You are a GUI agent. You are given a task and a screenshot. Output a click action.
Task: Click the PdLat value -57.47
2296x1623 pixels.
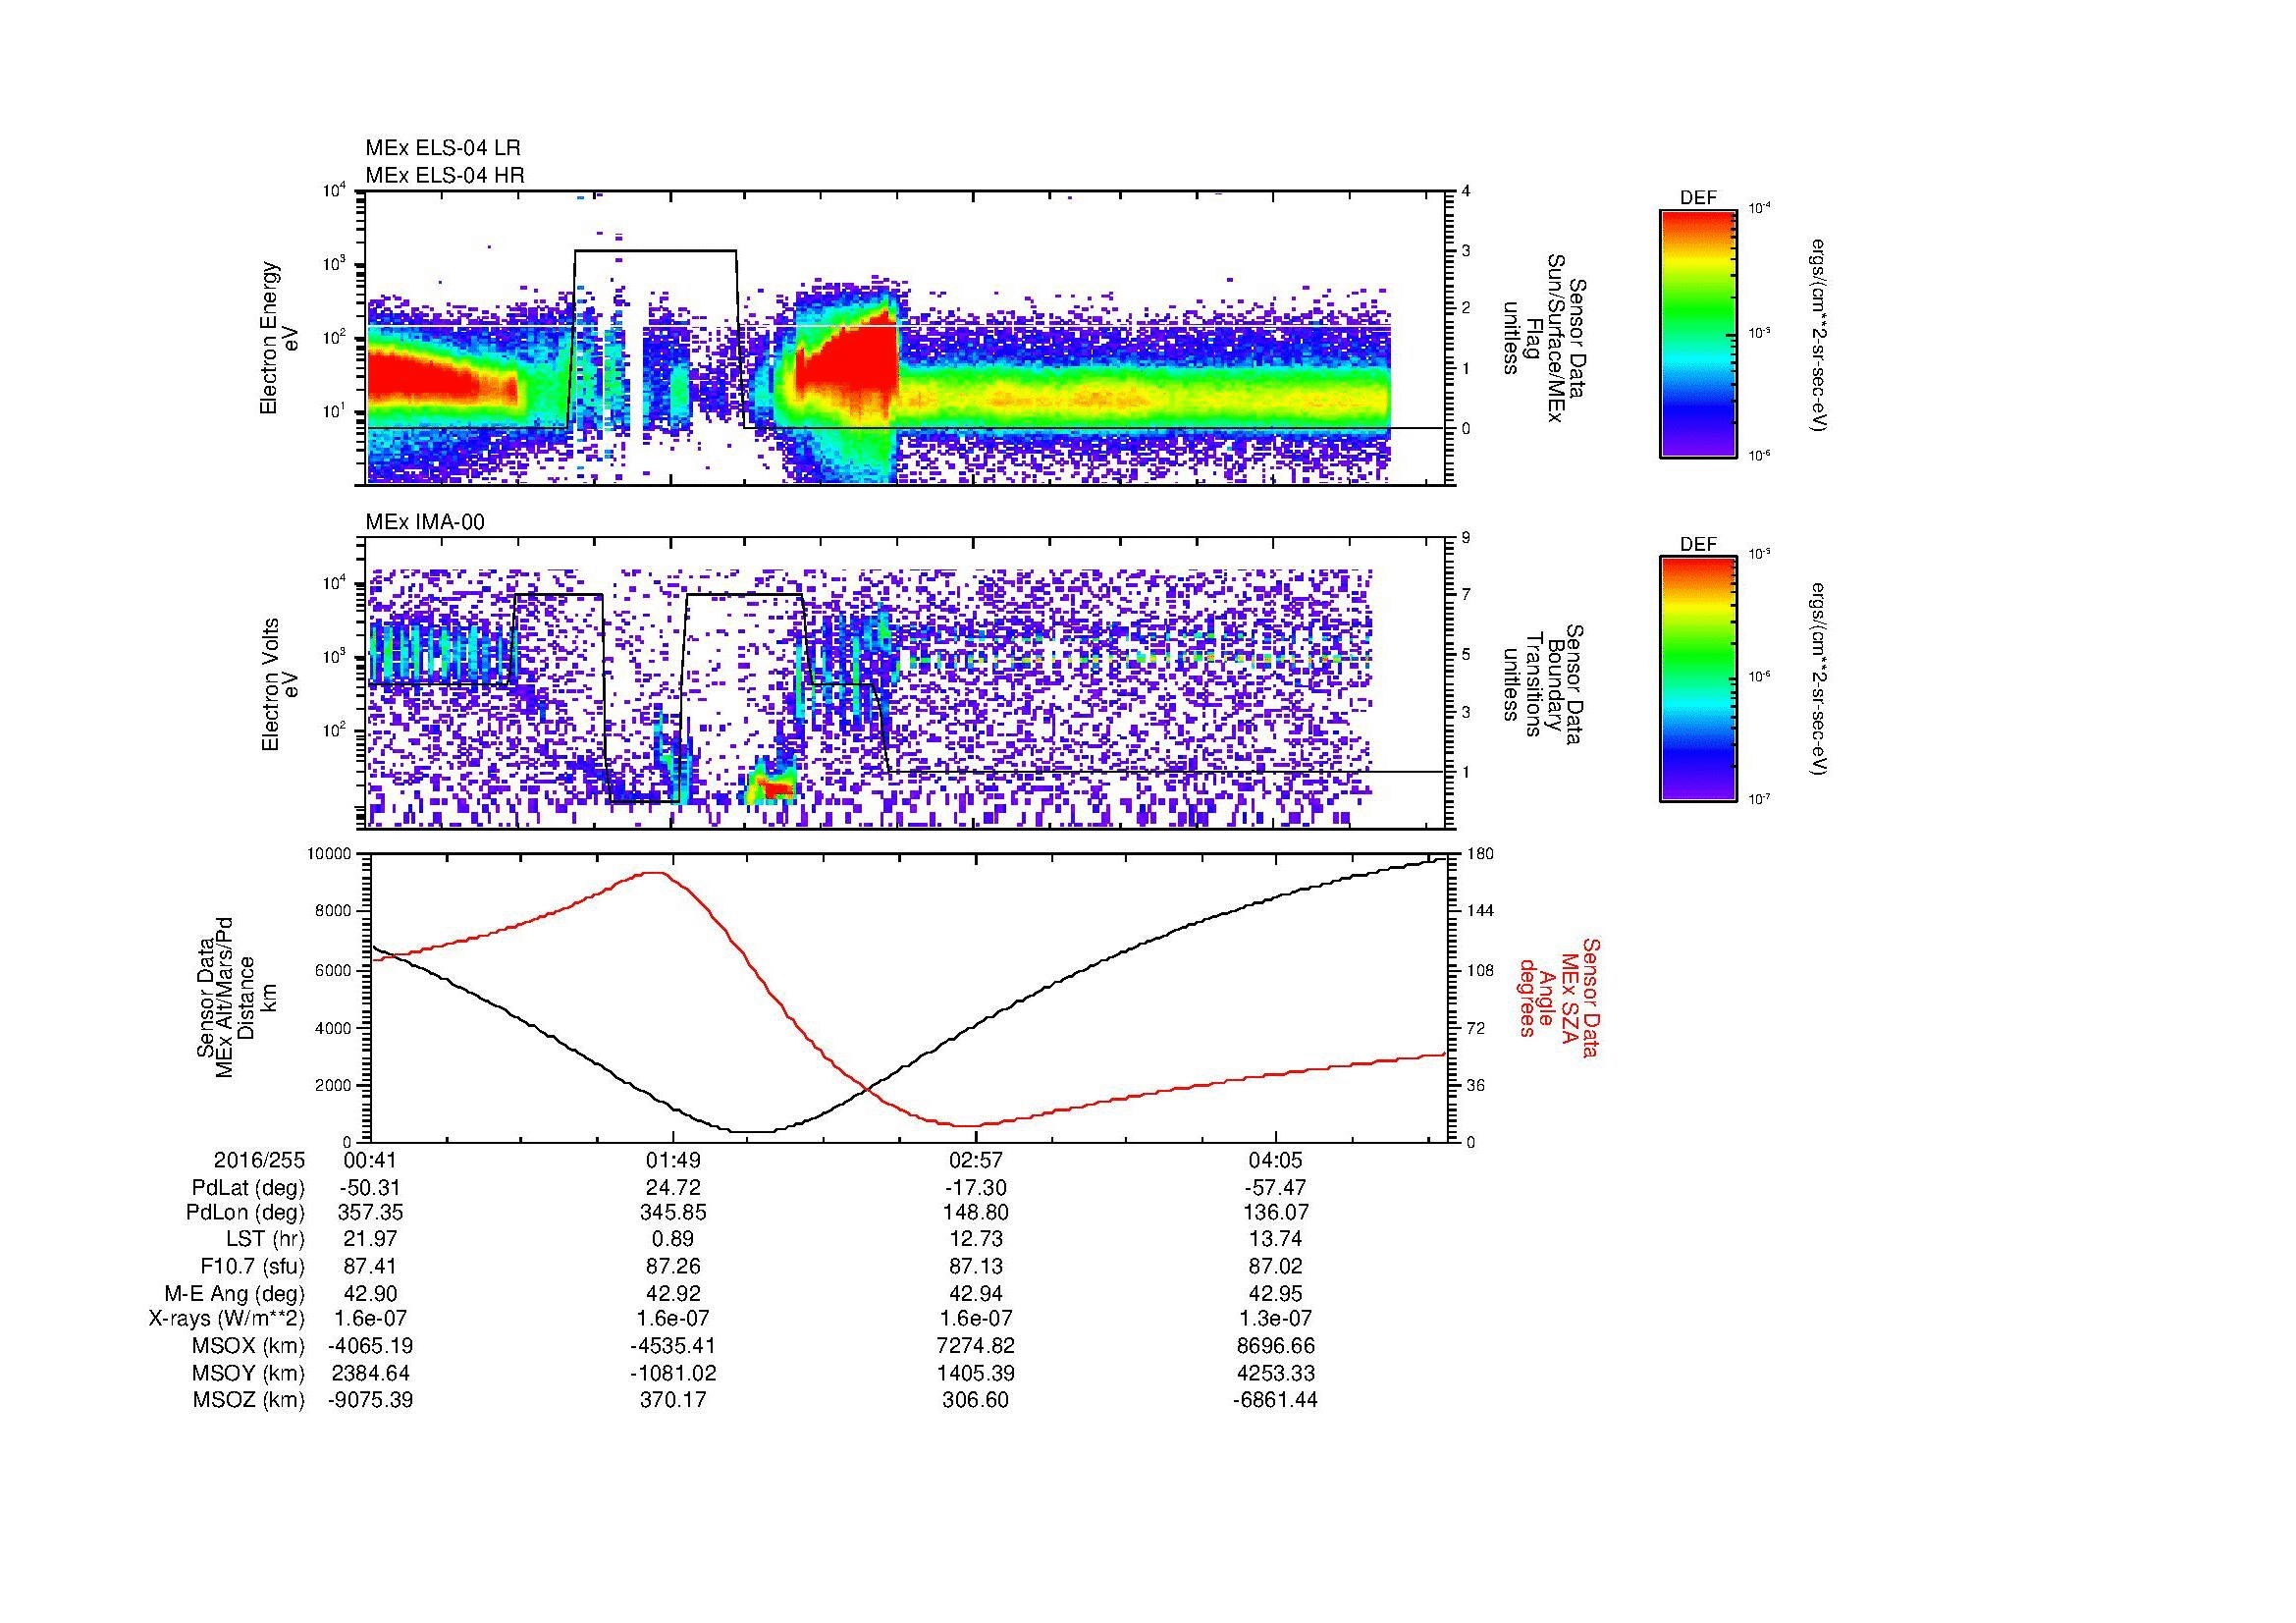pos(1276,1188)
